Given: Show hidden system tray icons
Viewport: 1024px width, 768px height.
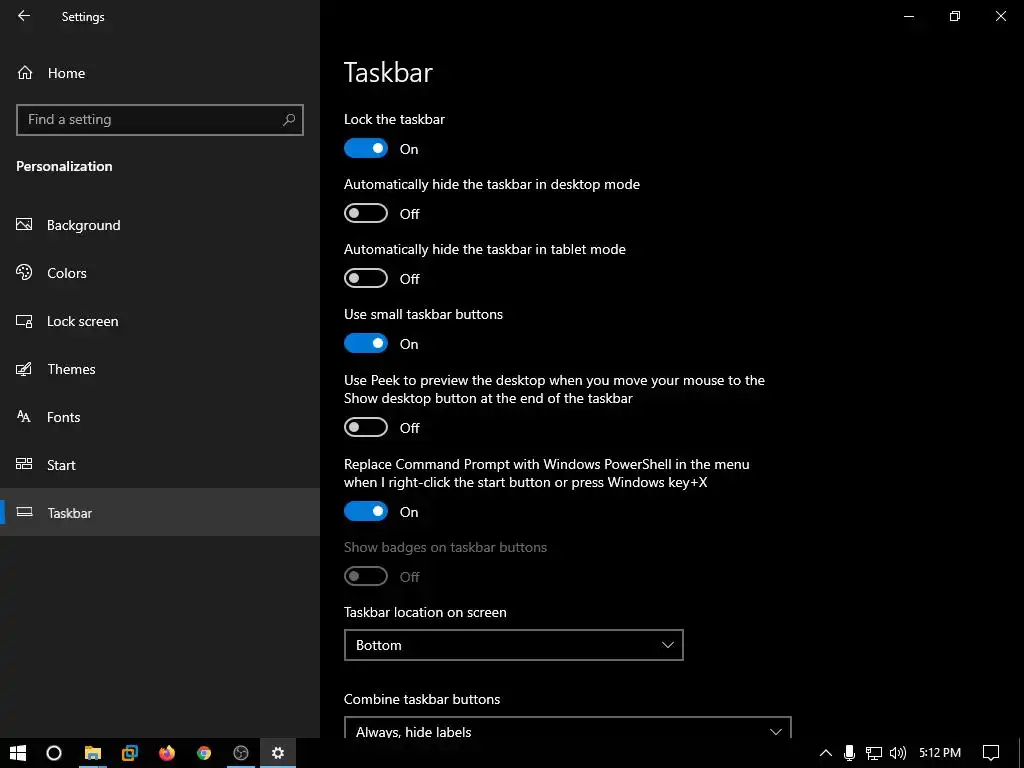Looking at the screenshot, I should click(x=825, y=753).
